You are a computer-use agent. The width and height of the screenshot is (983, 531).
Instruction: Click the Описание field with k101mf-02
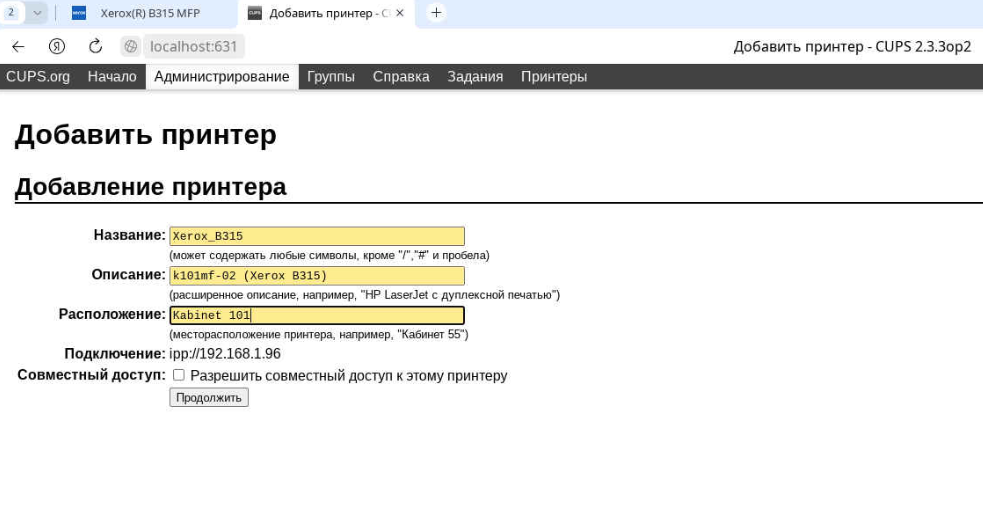point(317,276)
